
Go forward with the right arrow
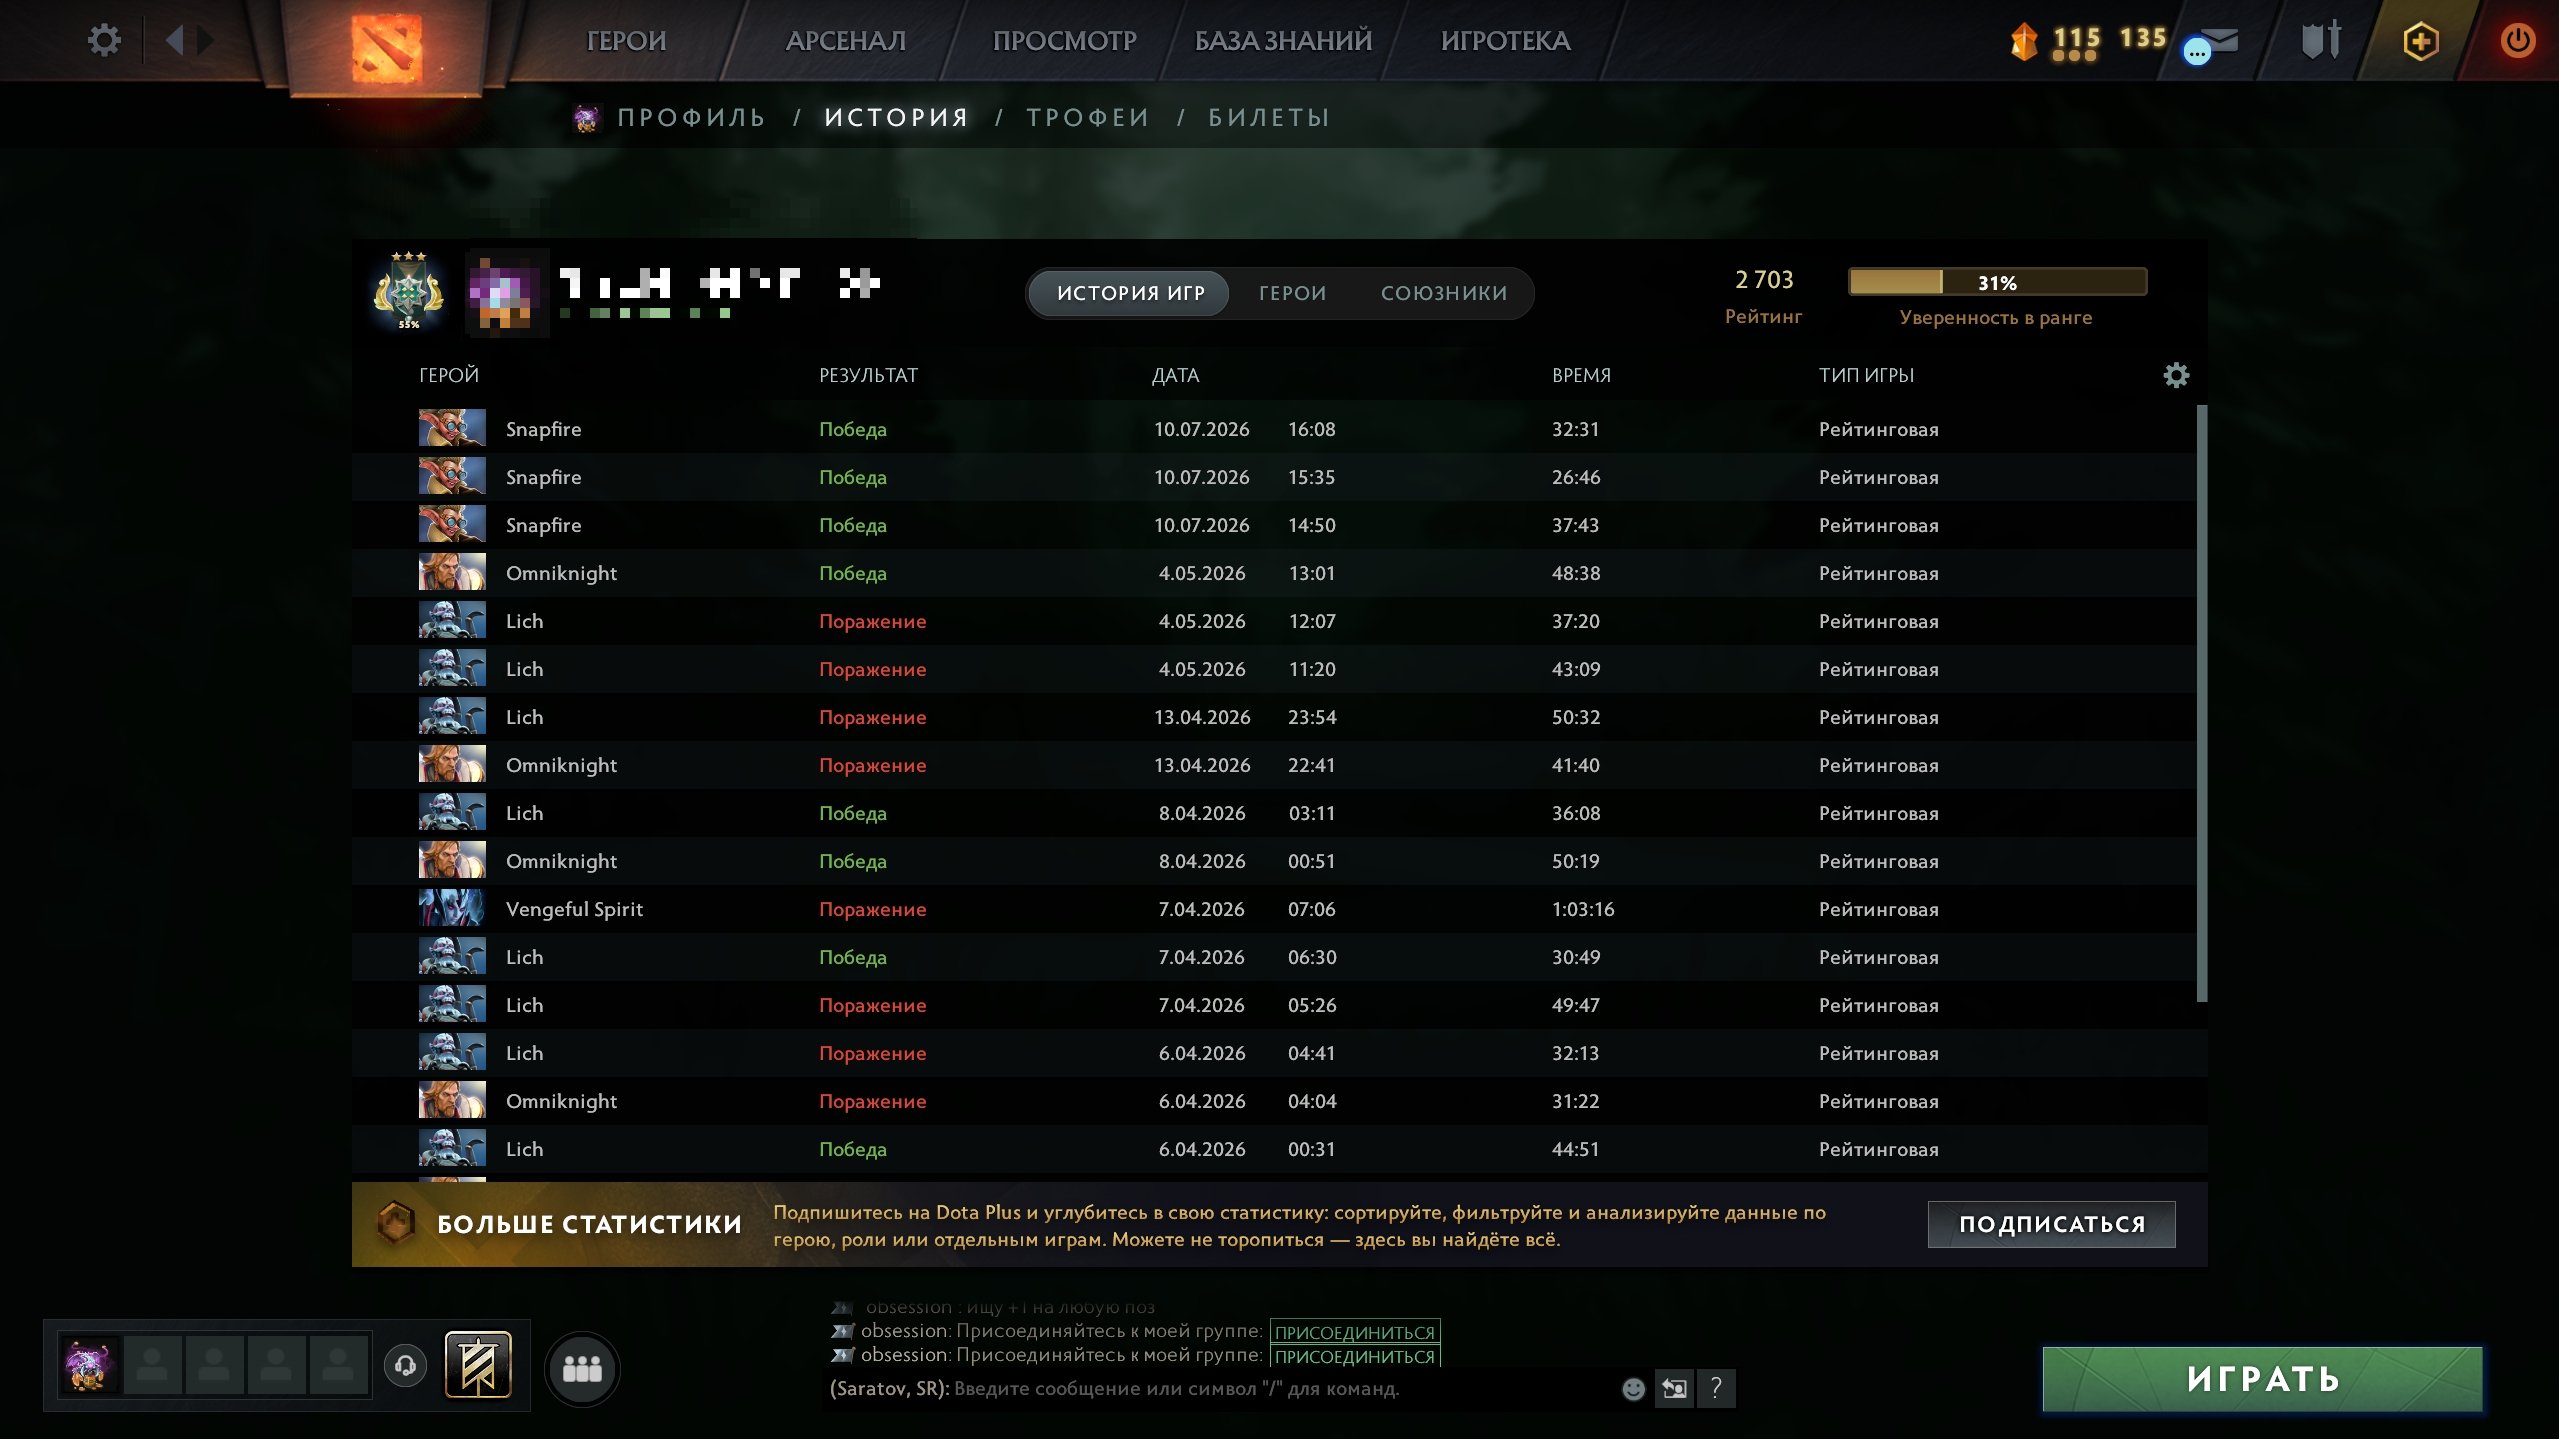[205, 40]
